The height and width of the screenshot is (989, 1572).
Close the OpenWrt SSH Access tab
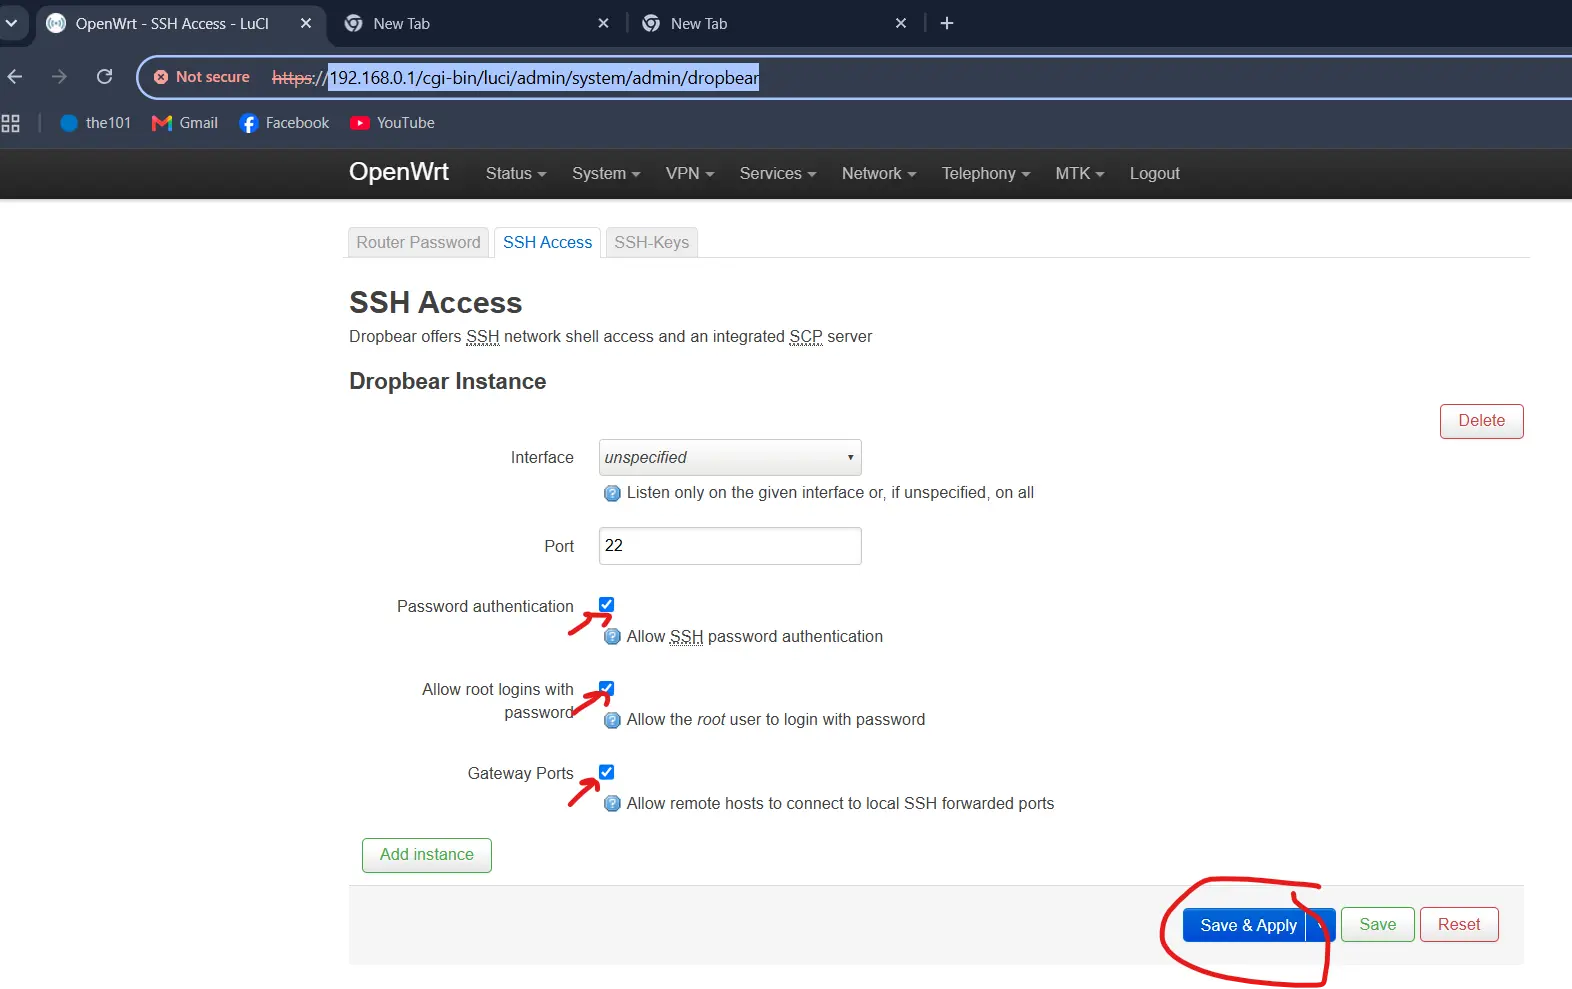point(306,23)
